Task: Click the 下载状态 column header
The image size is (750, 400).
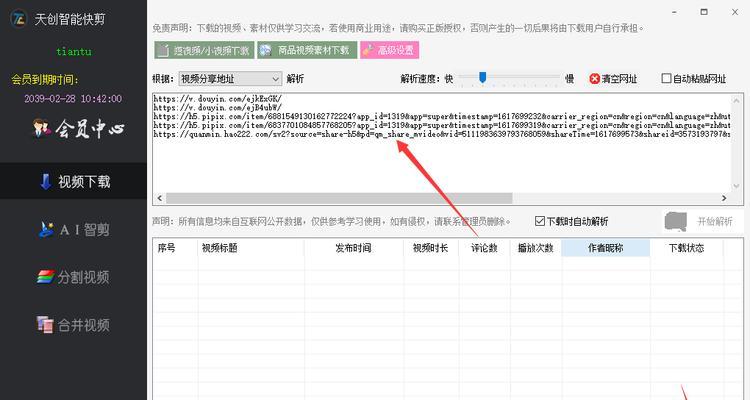Action: (686, 248)
